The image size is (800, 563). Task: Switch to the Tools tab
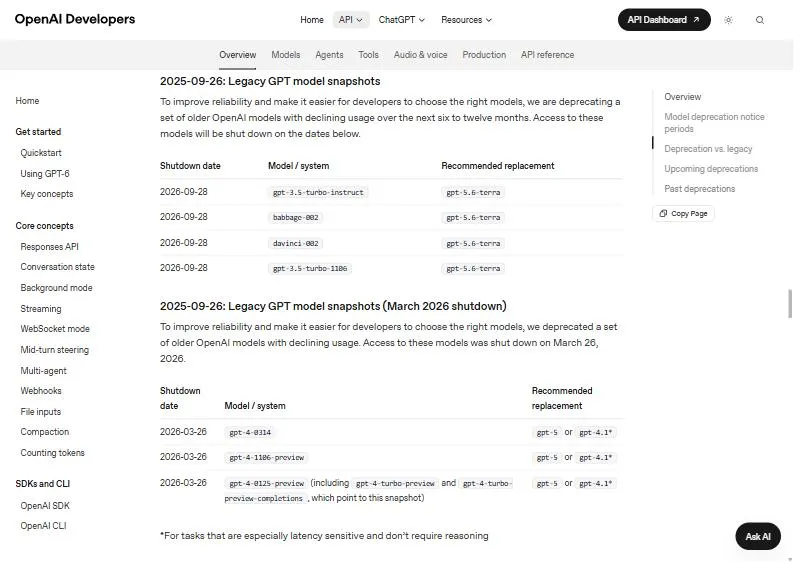368,55
